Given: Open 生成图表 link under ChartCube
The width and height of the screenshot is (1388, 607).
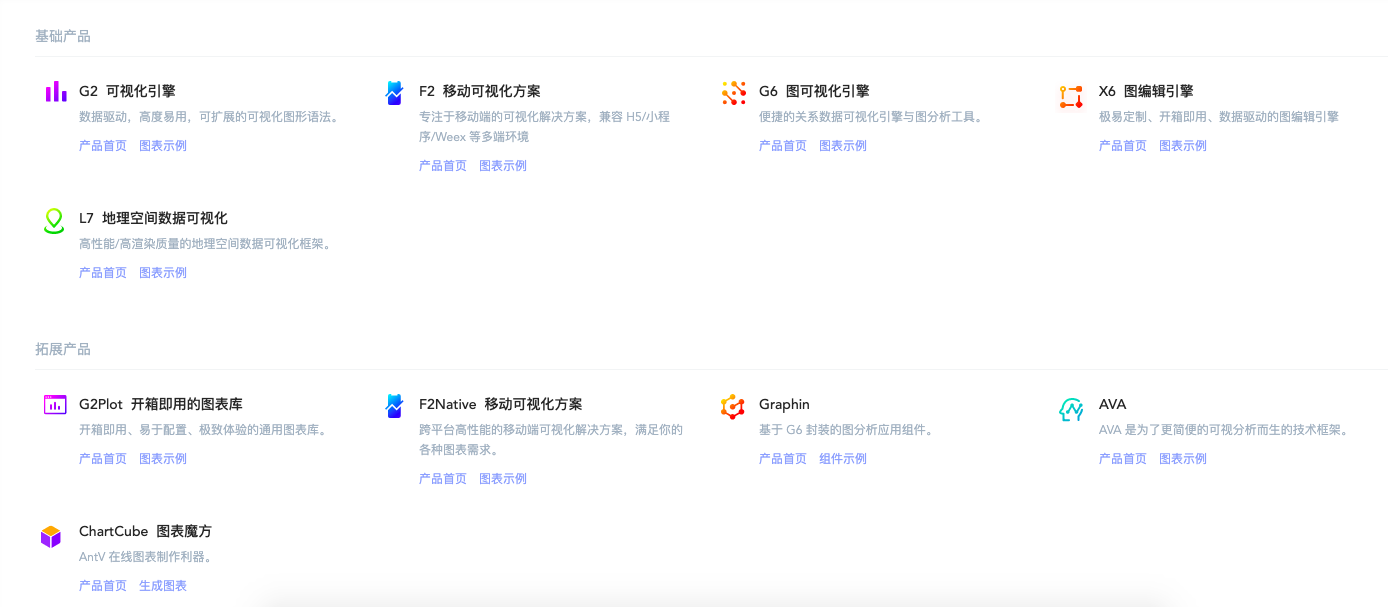Looking at the screenshot, I should click(x=163, y=586).
